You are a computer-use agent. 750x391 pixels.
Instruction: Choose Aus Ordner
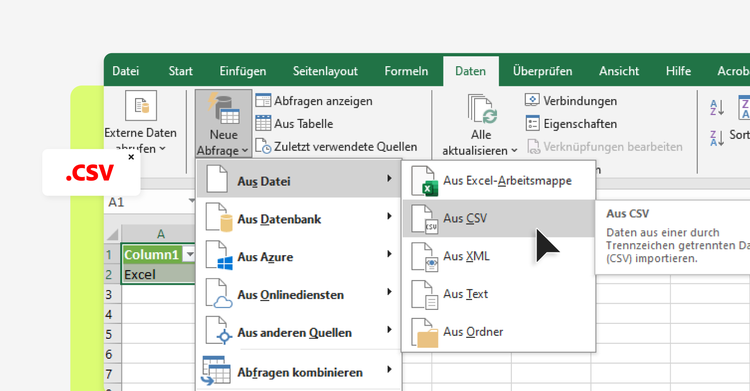499,332
